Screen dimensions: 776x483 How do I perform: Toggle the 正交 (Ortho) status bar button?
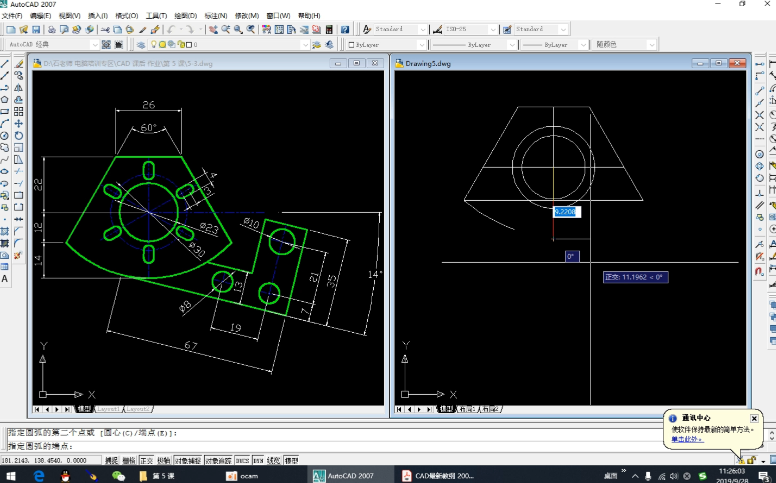[x=146, y=461]
